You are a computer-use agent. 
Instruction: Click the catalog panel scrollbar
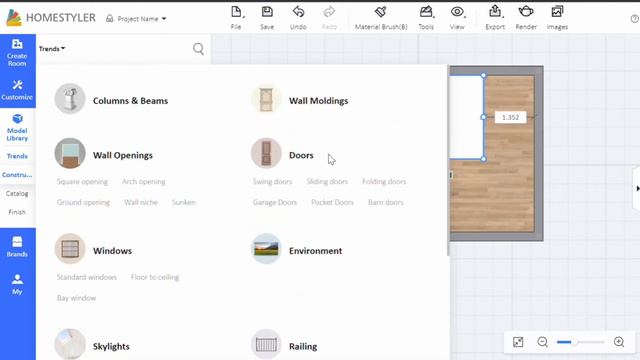(x=448, y=160)
